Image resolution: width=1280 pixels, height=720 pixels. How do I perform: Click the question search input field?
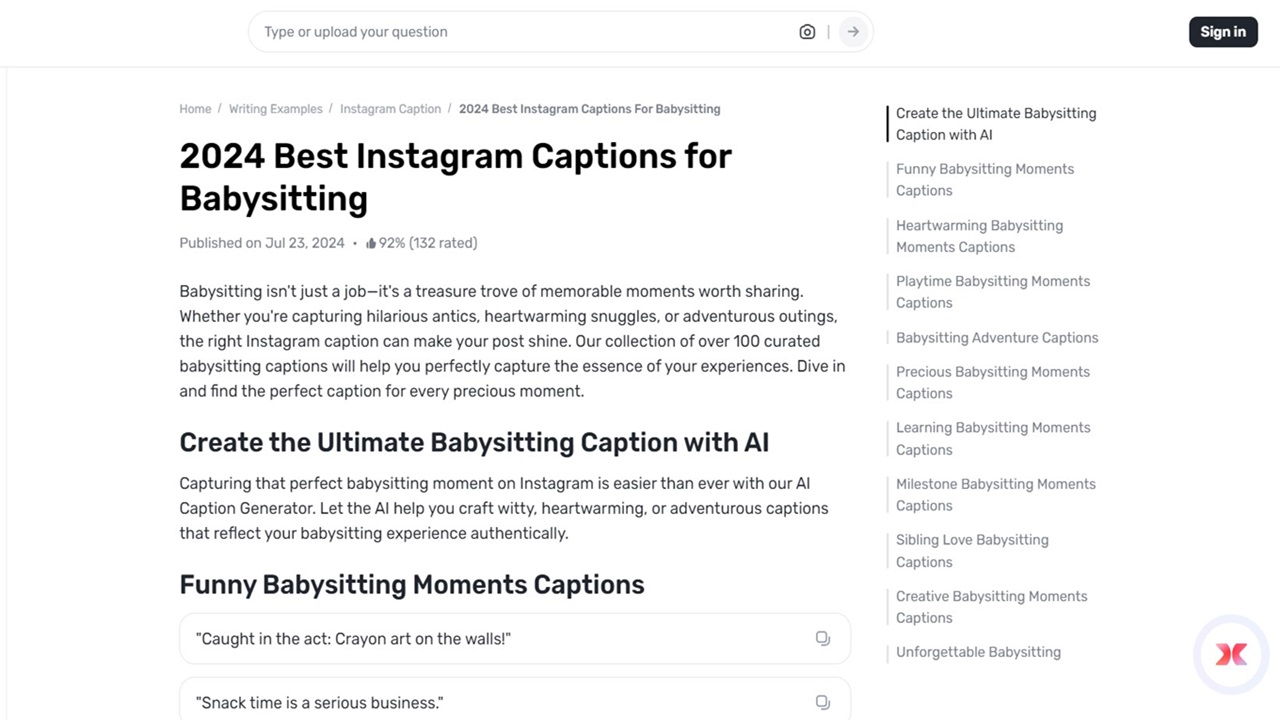(500, 31)
